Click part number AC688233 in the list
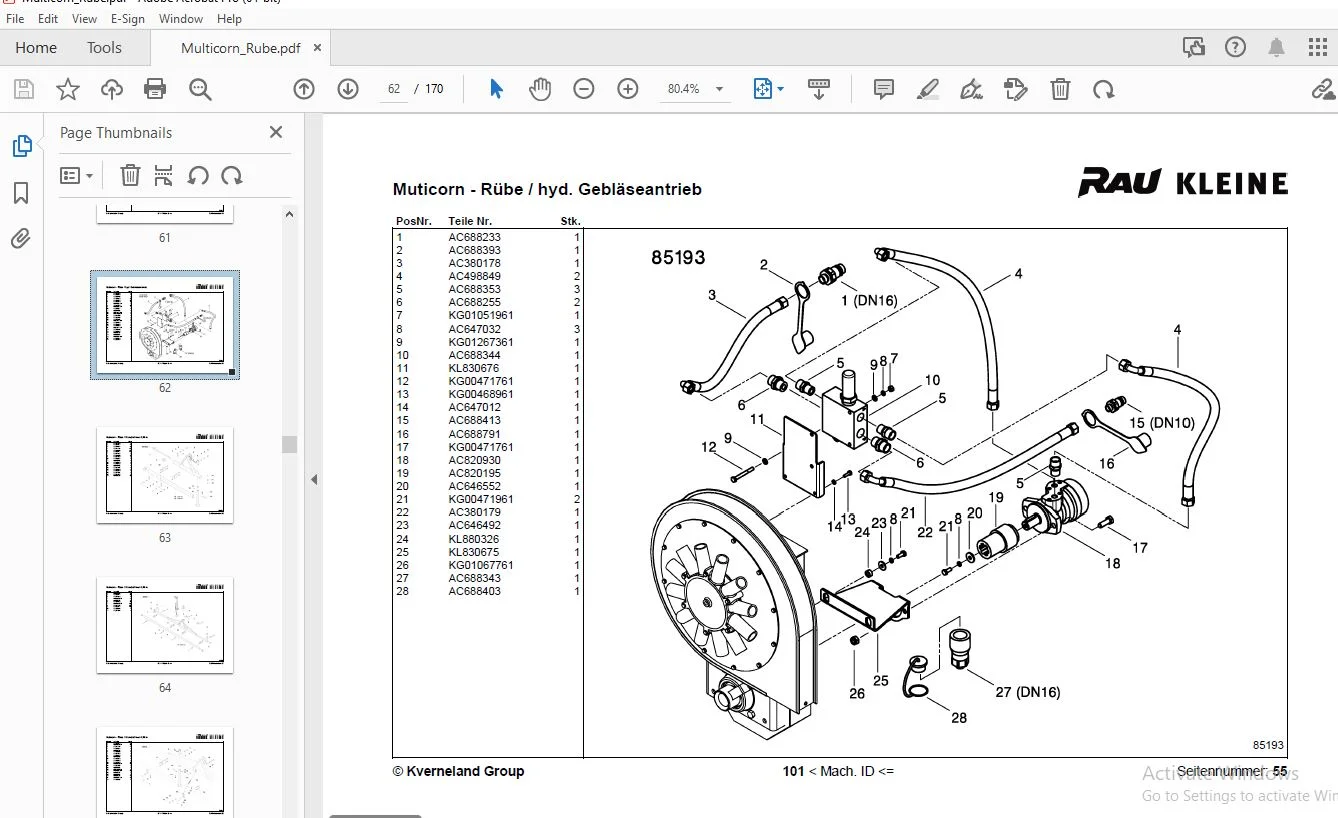This screenshot has height=818, width=1338. (x=475, y=237)
